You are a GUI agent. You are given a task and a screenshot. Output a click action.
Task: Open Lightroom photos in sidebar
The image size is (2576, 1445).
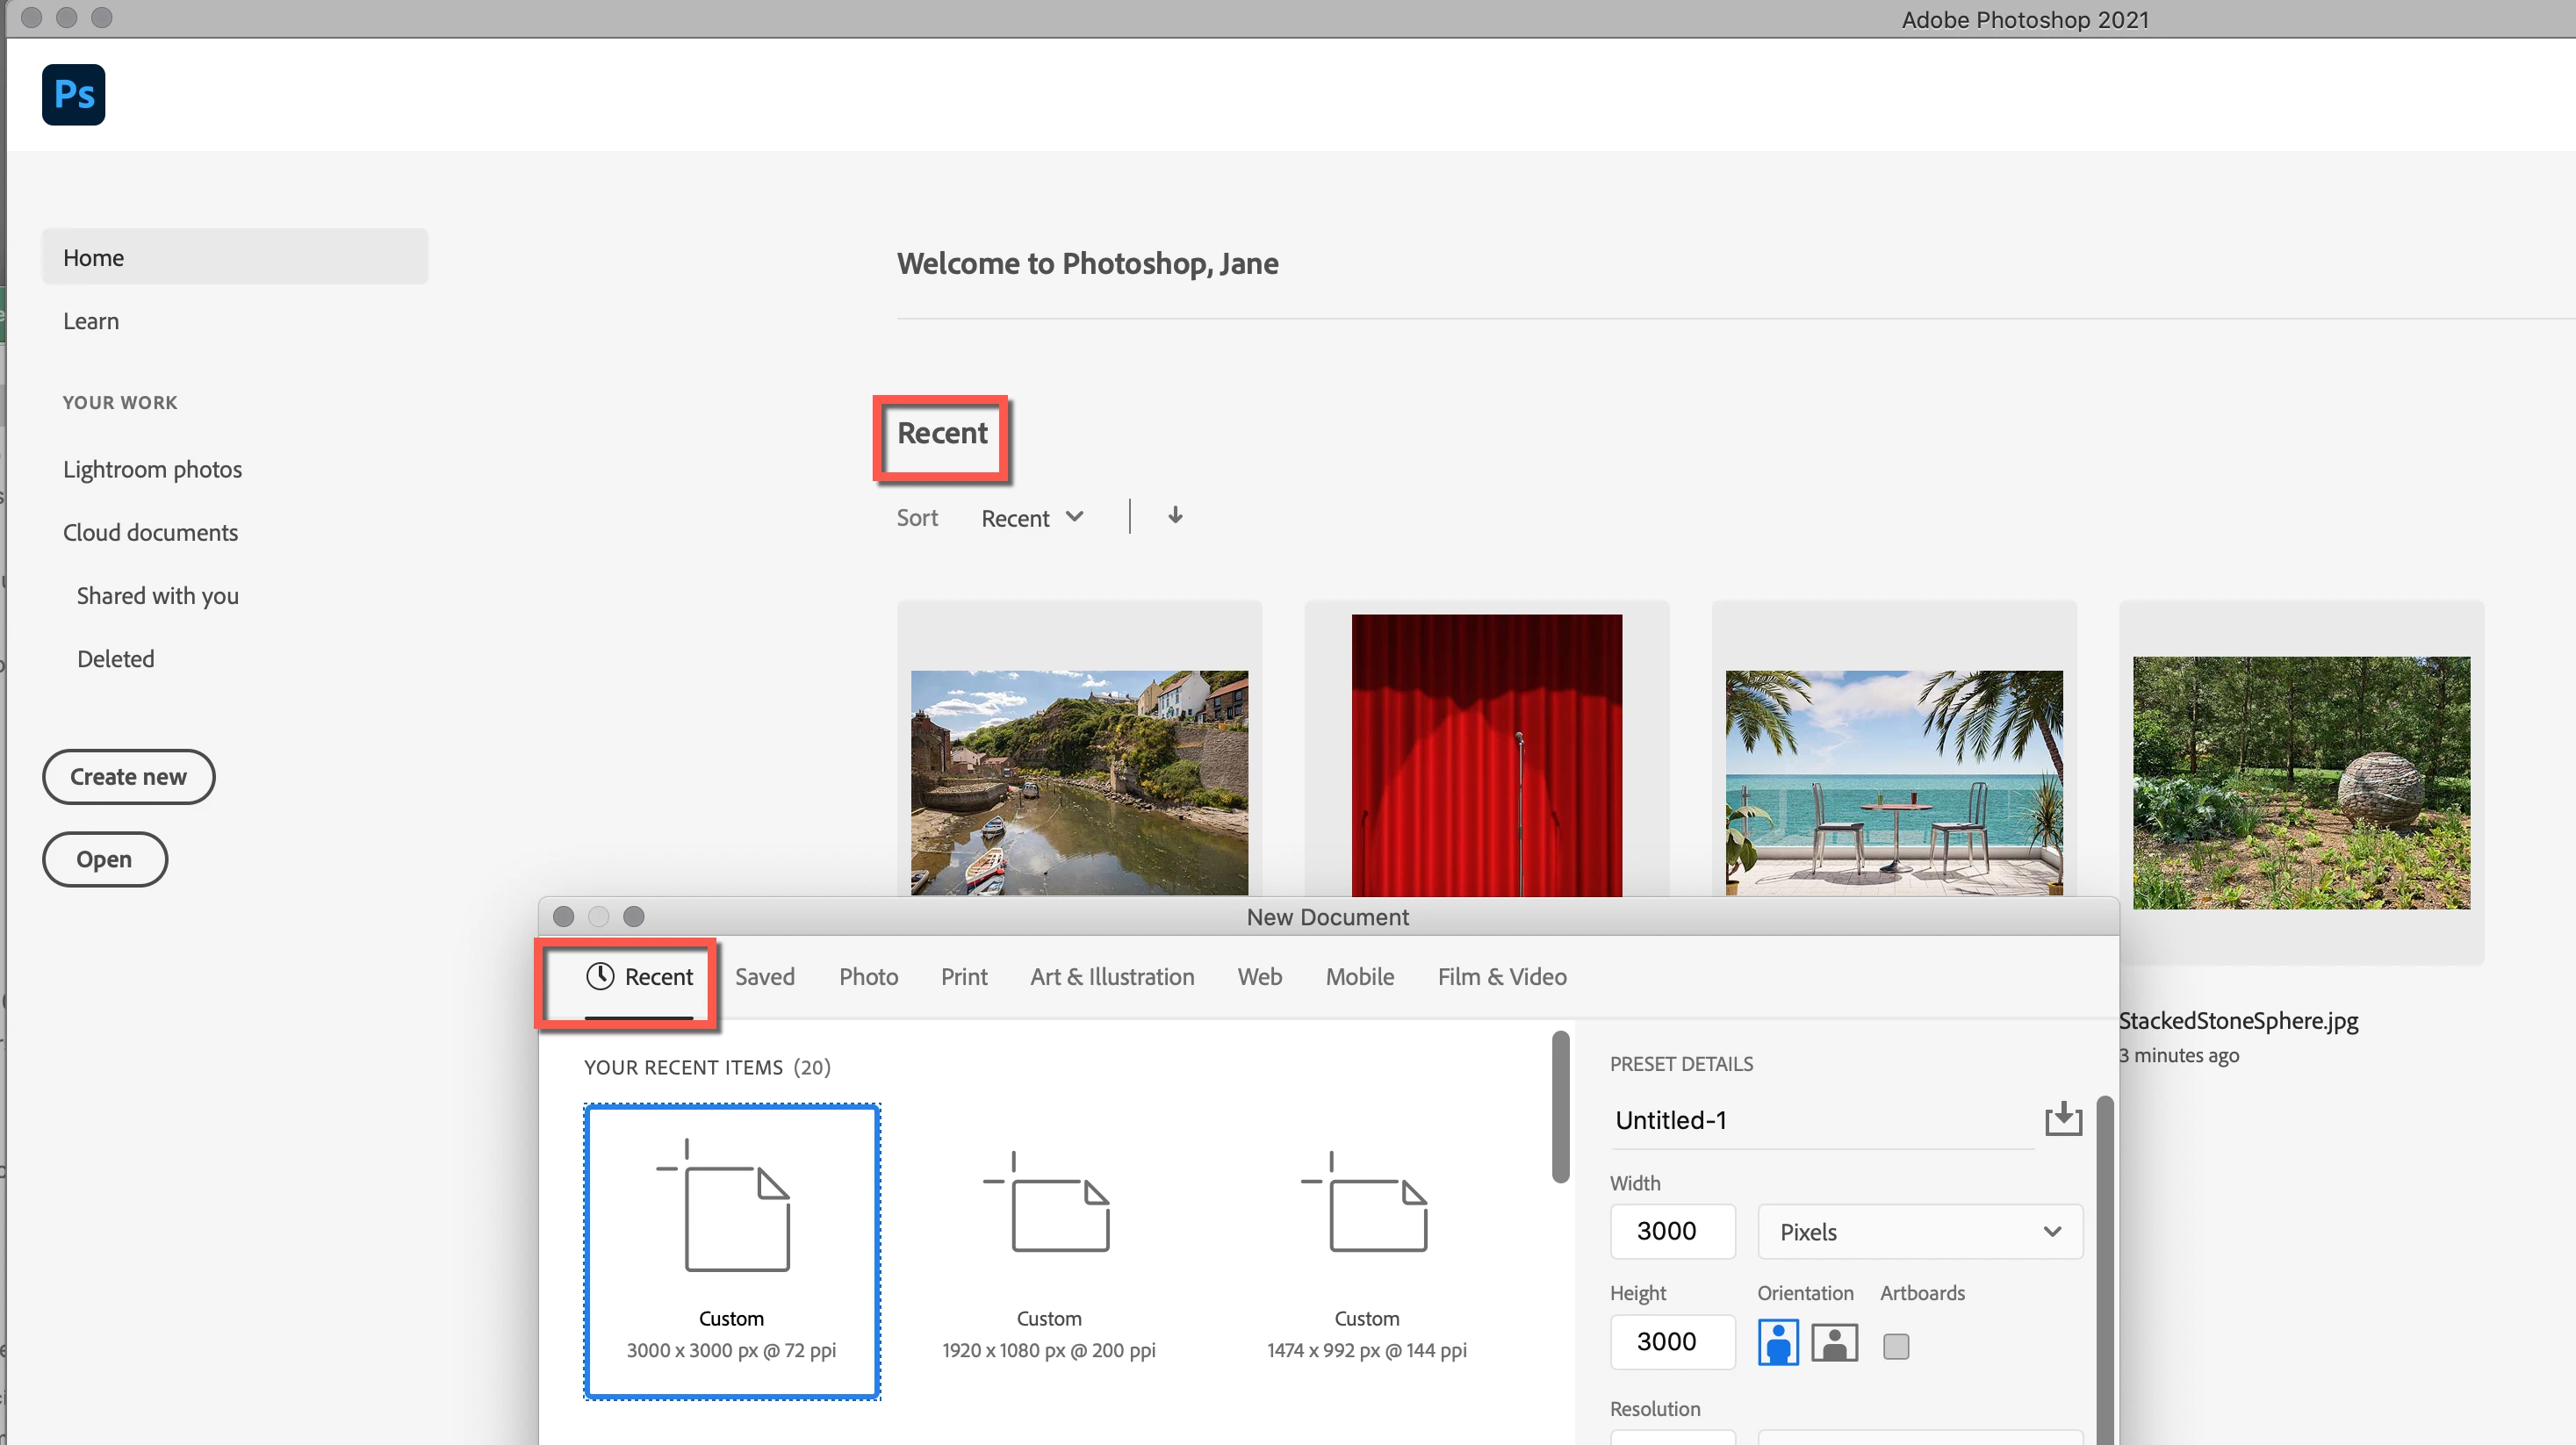[x=152, y=469]
